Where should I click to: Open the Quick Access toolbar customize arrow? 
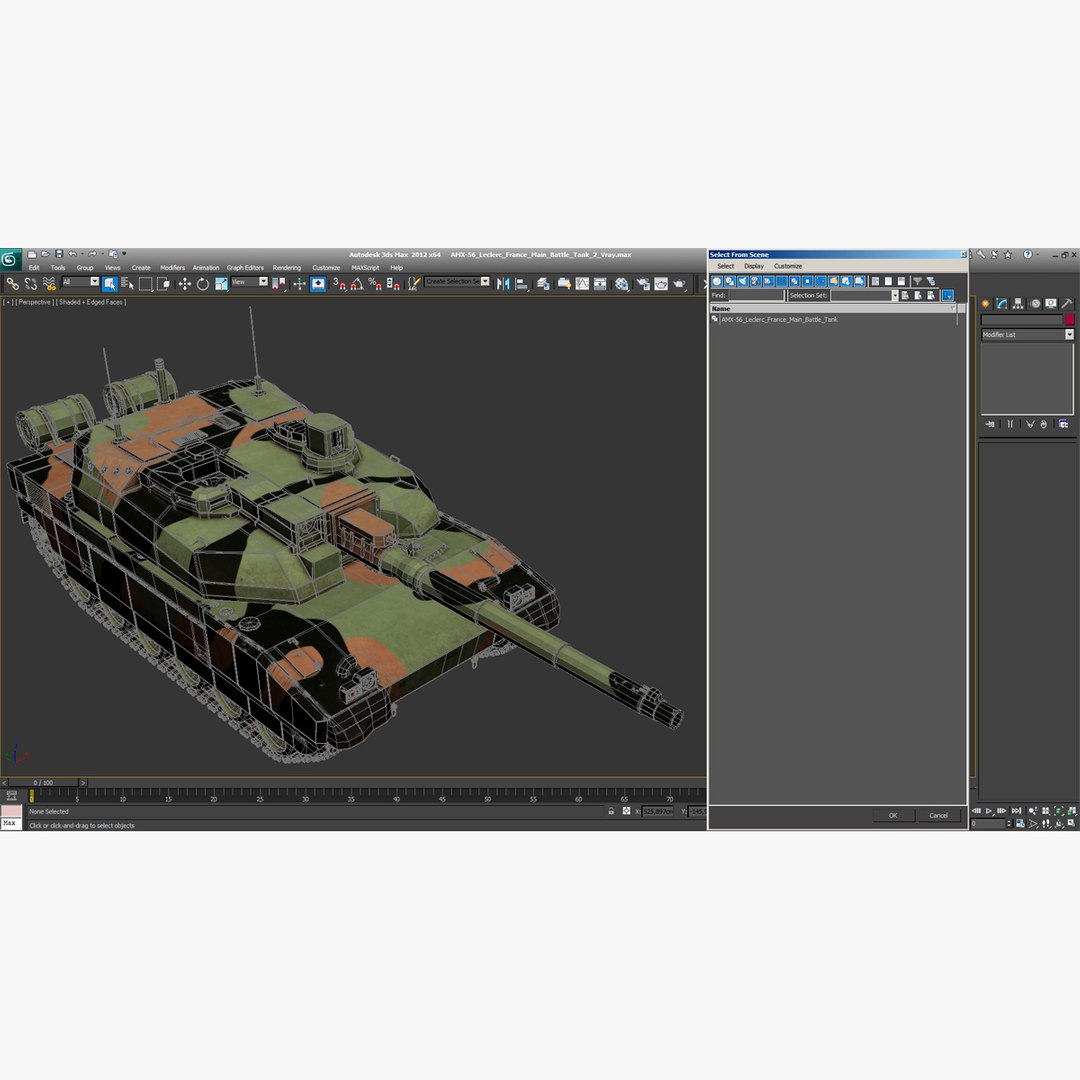click(124, 254)
